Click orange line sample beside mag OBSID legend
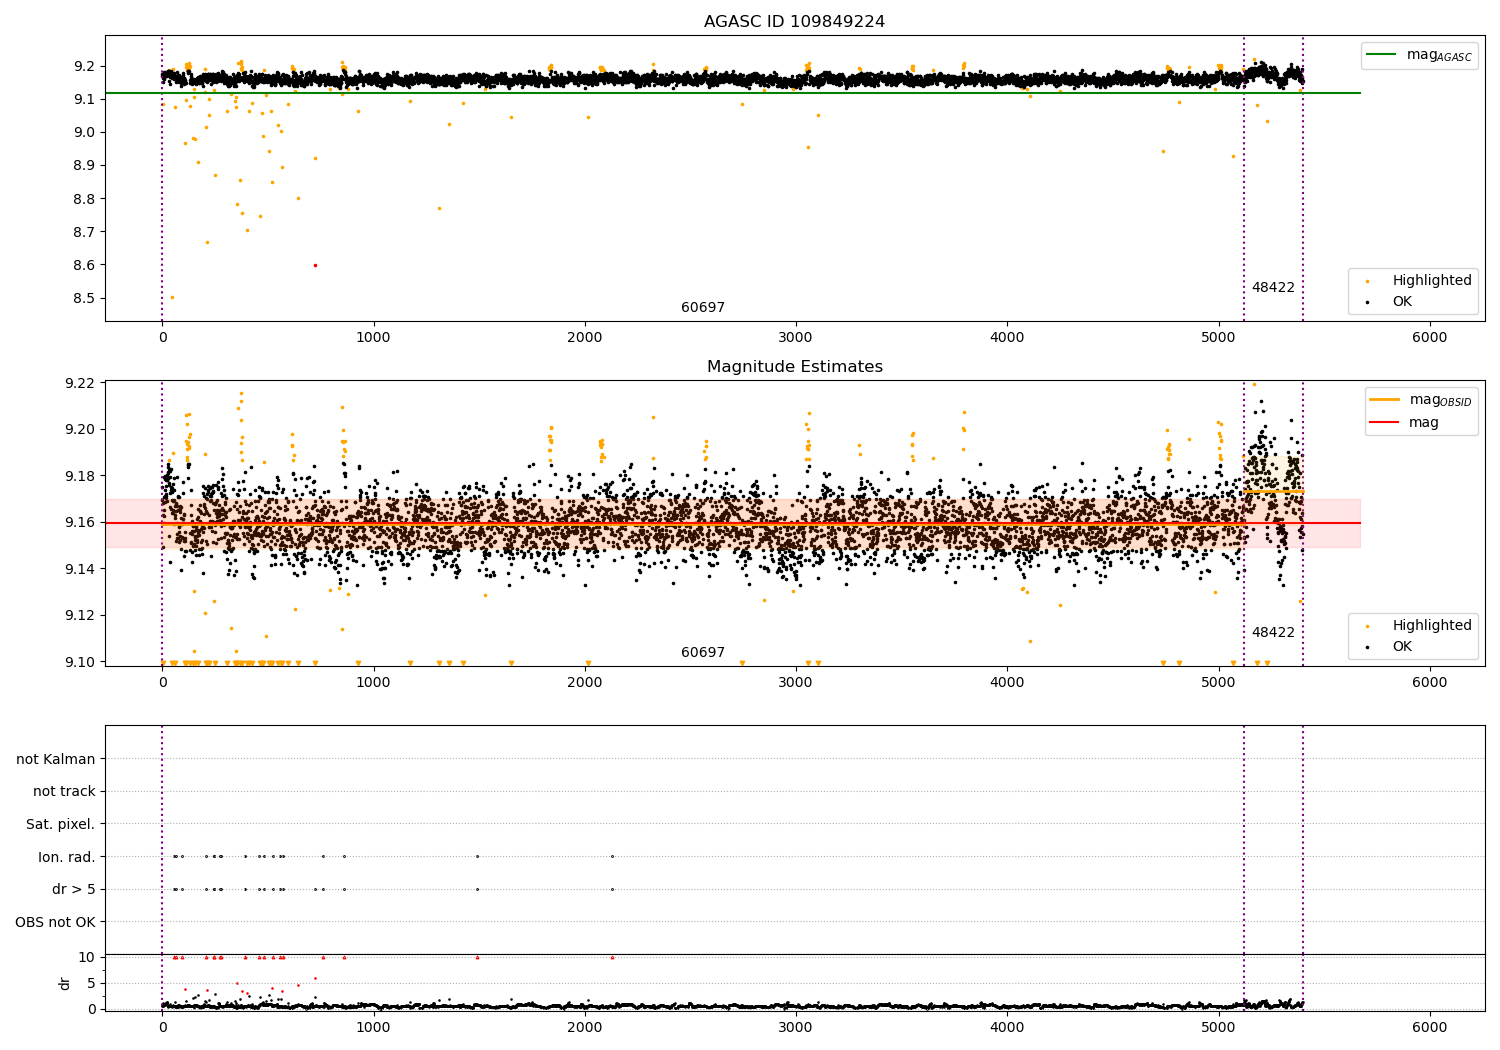 point(1384,399)
